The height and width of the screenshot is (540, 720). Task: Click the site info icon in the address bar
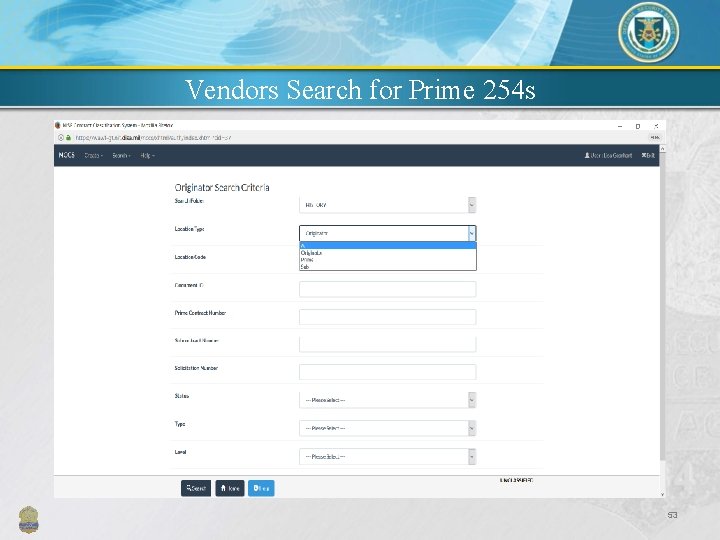tap(61, 137)
